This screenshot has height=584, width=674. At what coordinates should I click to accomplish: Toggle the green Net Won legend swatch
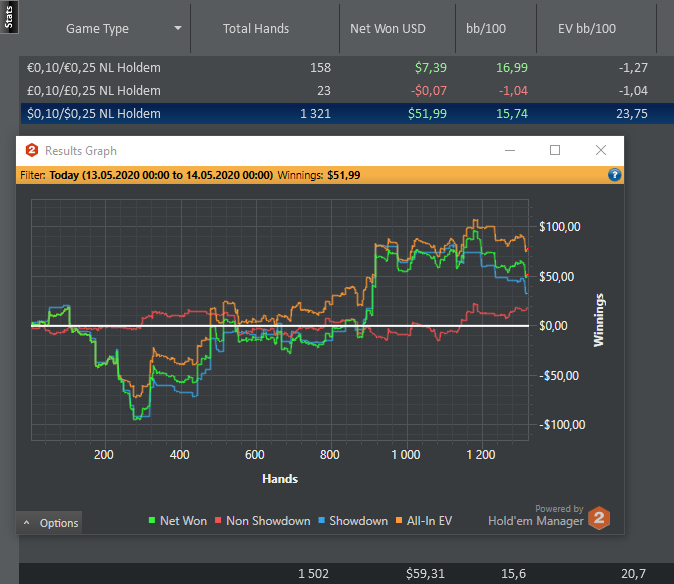click(x=152, y=520)
